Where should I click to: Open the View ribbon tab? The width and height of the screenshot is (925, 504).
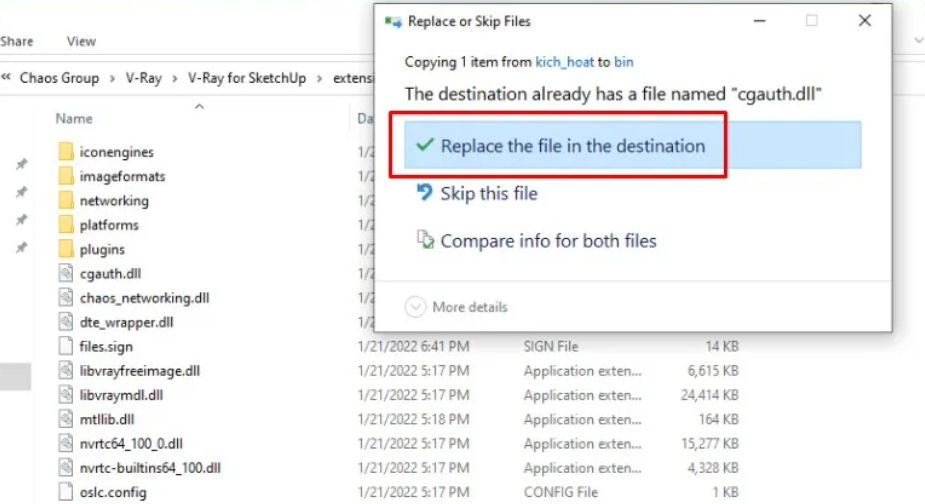(81, 41)
